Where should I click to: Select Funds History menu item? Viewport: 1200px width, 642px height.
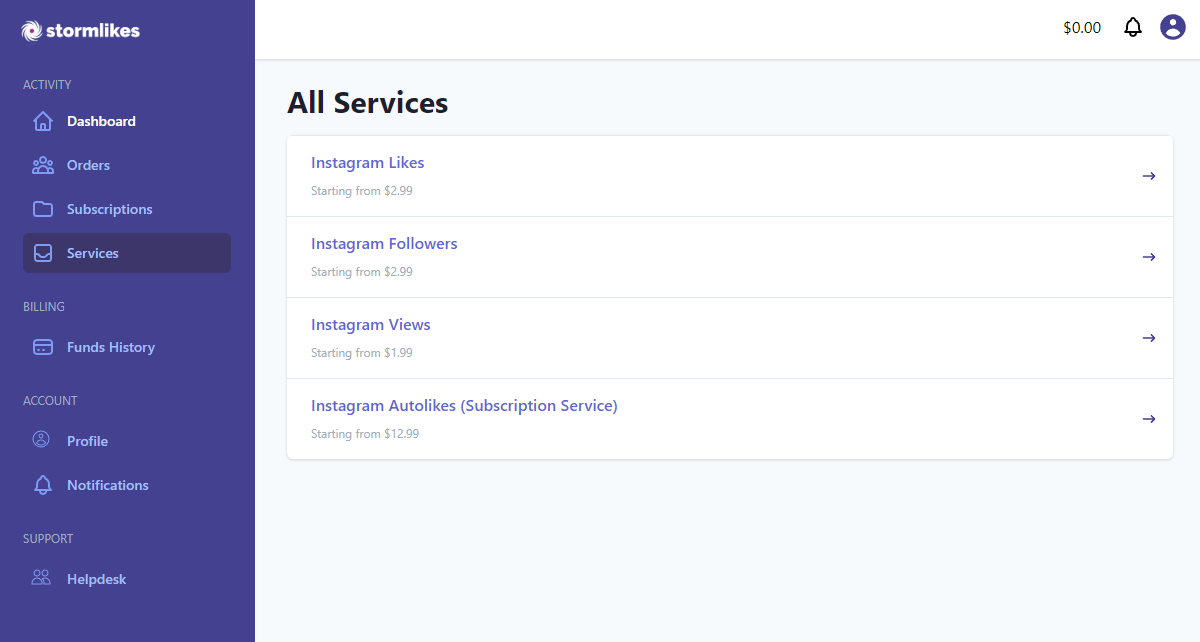[110, 347]
